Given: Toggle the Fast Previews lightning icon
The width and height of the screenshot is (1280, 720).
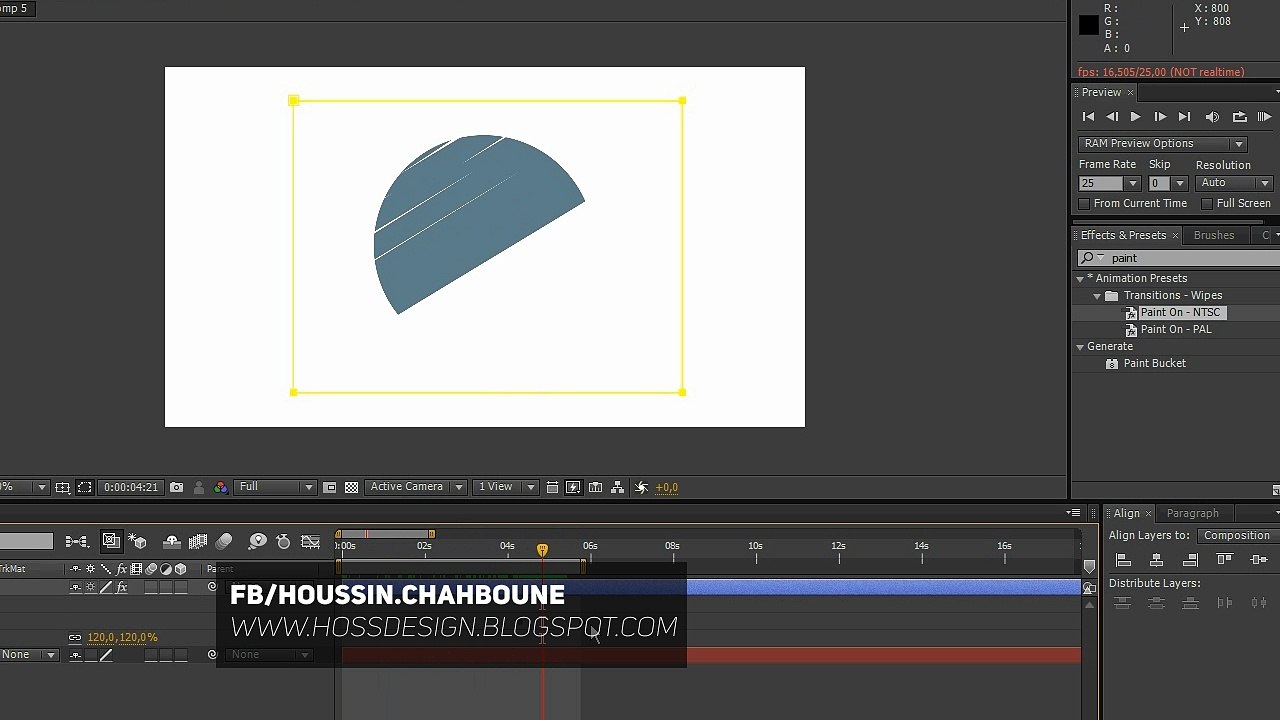Looking at the screenshot, I should point(573,488).
